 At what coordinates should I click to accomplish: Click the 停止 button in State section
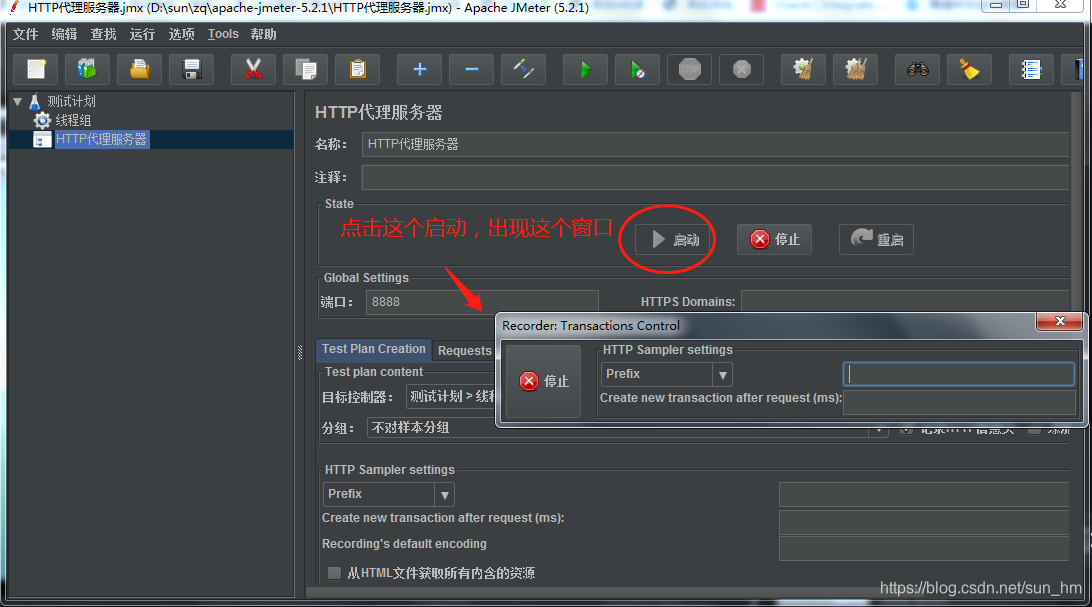[774, 239]
